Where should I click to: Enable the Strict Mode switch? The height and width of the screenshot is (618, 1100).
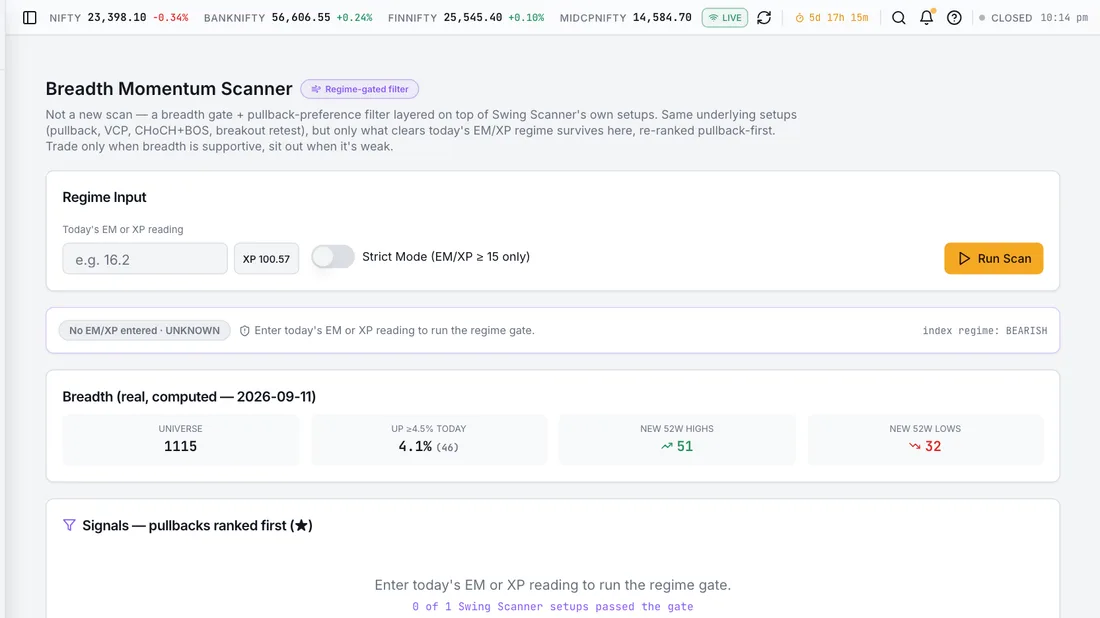[x=333, y=257]
